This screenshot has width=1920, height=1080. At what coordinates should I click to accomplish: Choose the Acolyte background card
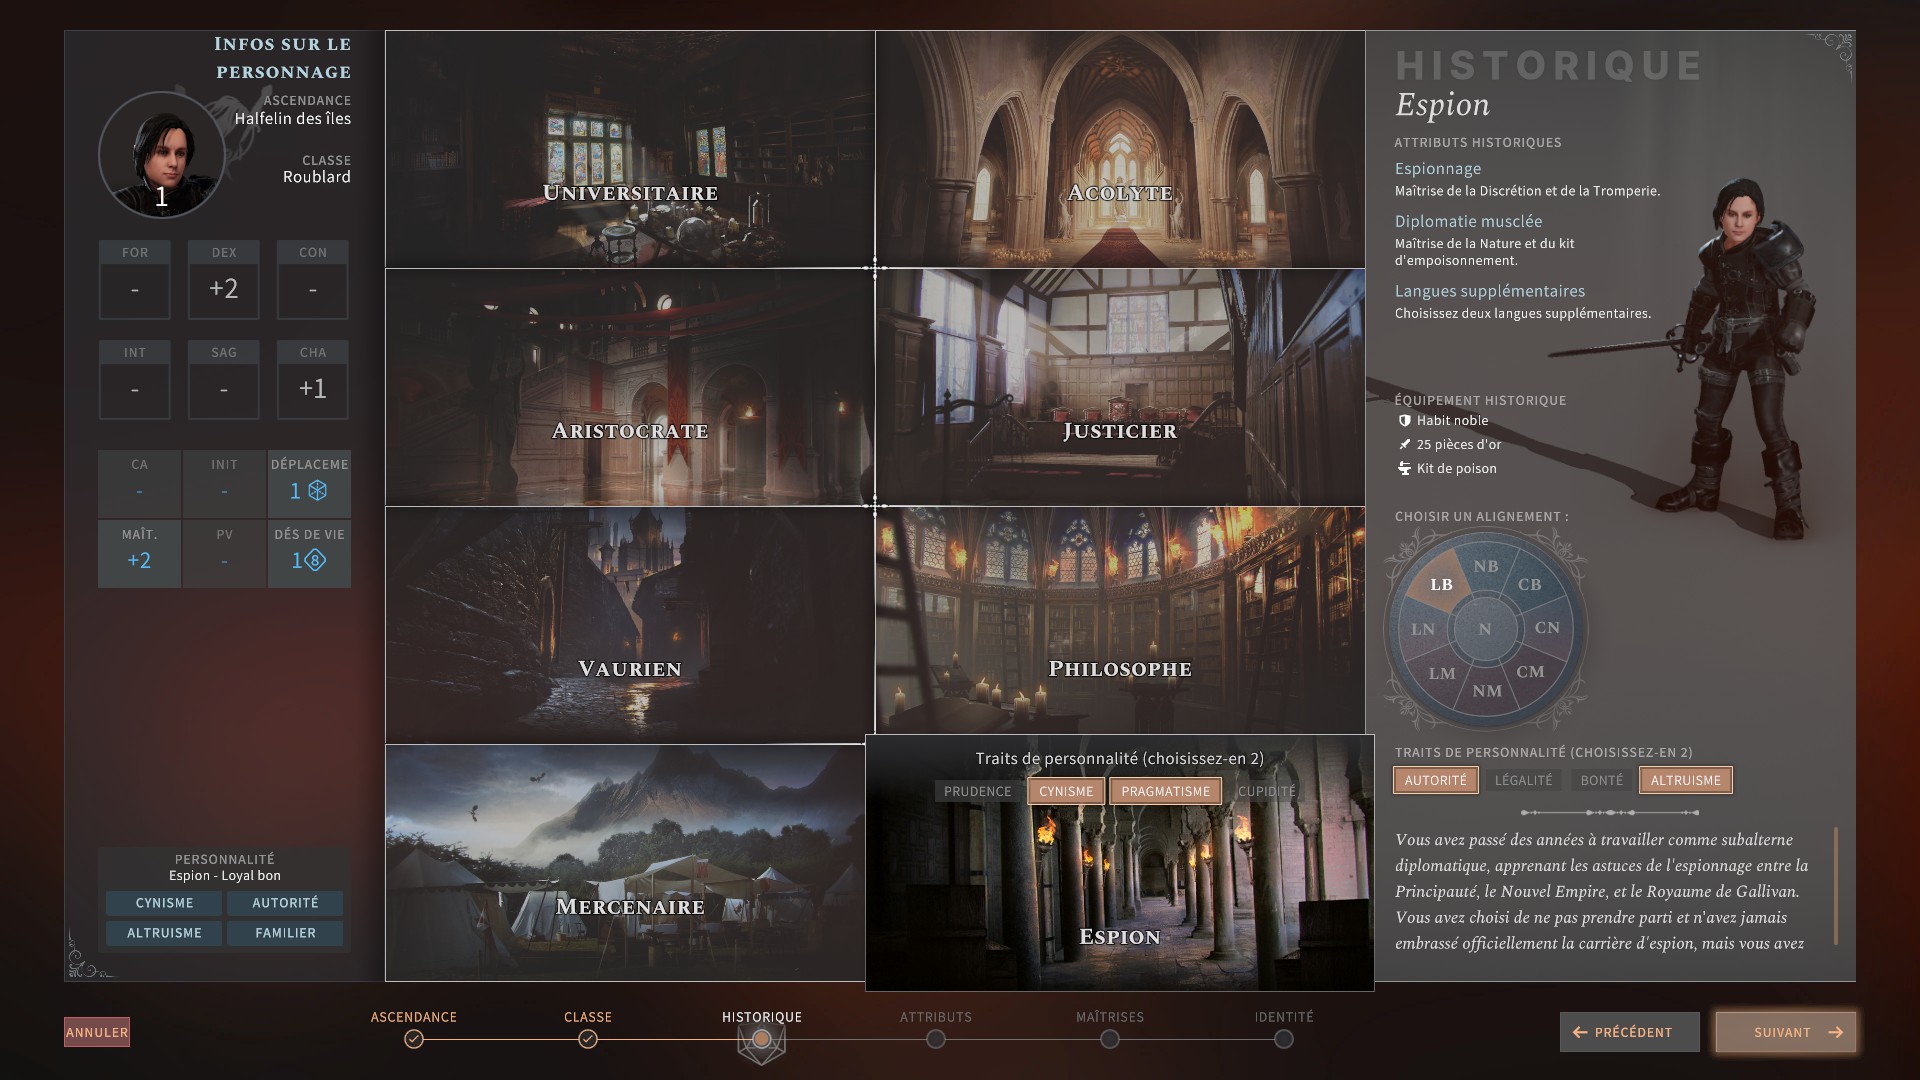point(1120,149)
